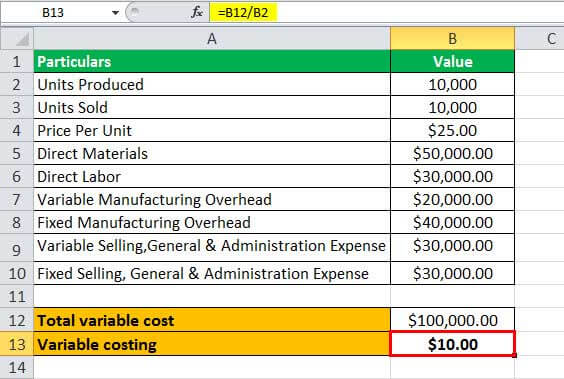Select row 2 header
The image size is (564, 379).
tap(17, 85)
